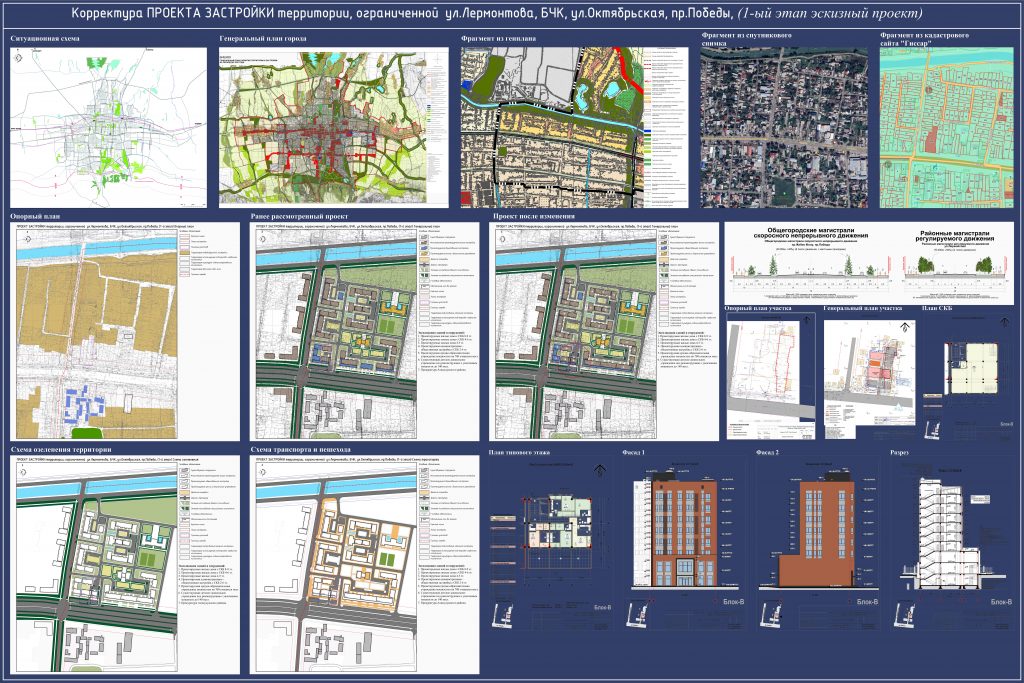The width and height of the screenshot is (1024, 683).
Task: Open the project-after-changes plan drawing
Action: click(x=604, y=332)
